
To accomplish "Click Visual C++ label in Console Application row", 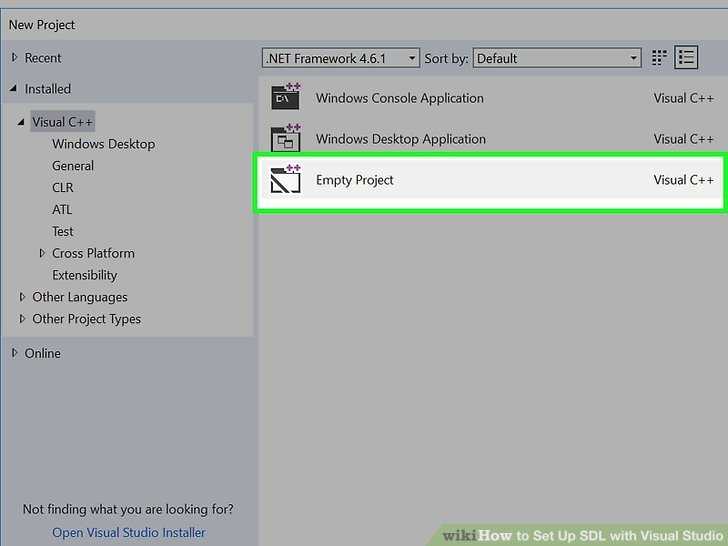I will point(683,98).
